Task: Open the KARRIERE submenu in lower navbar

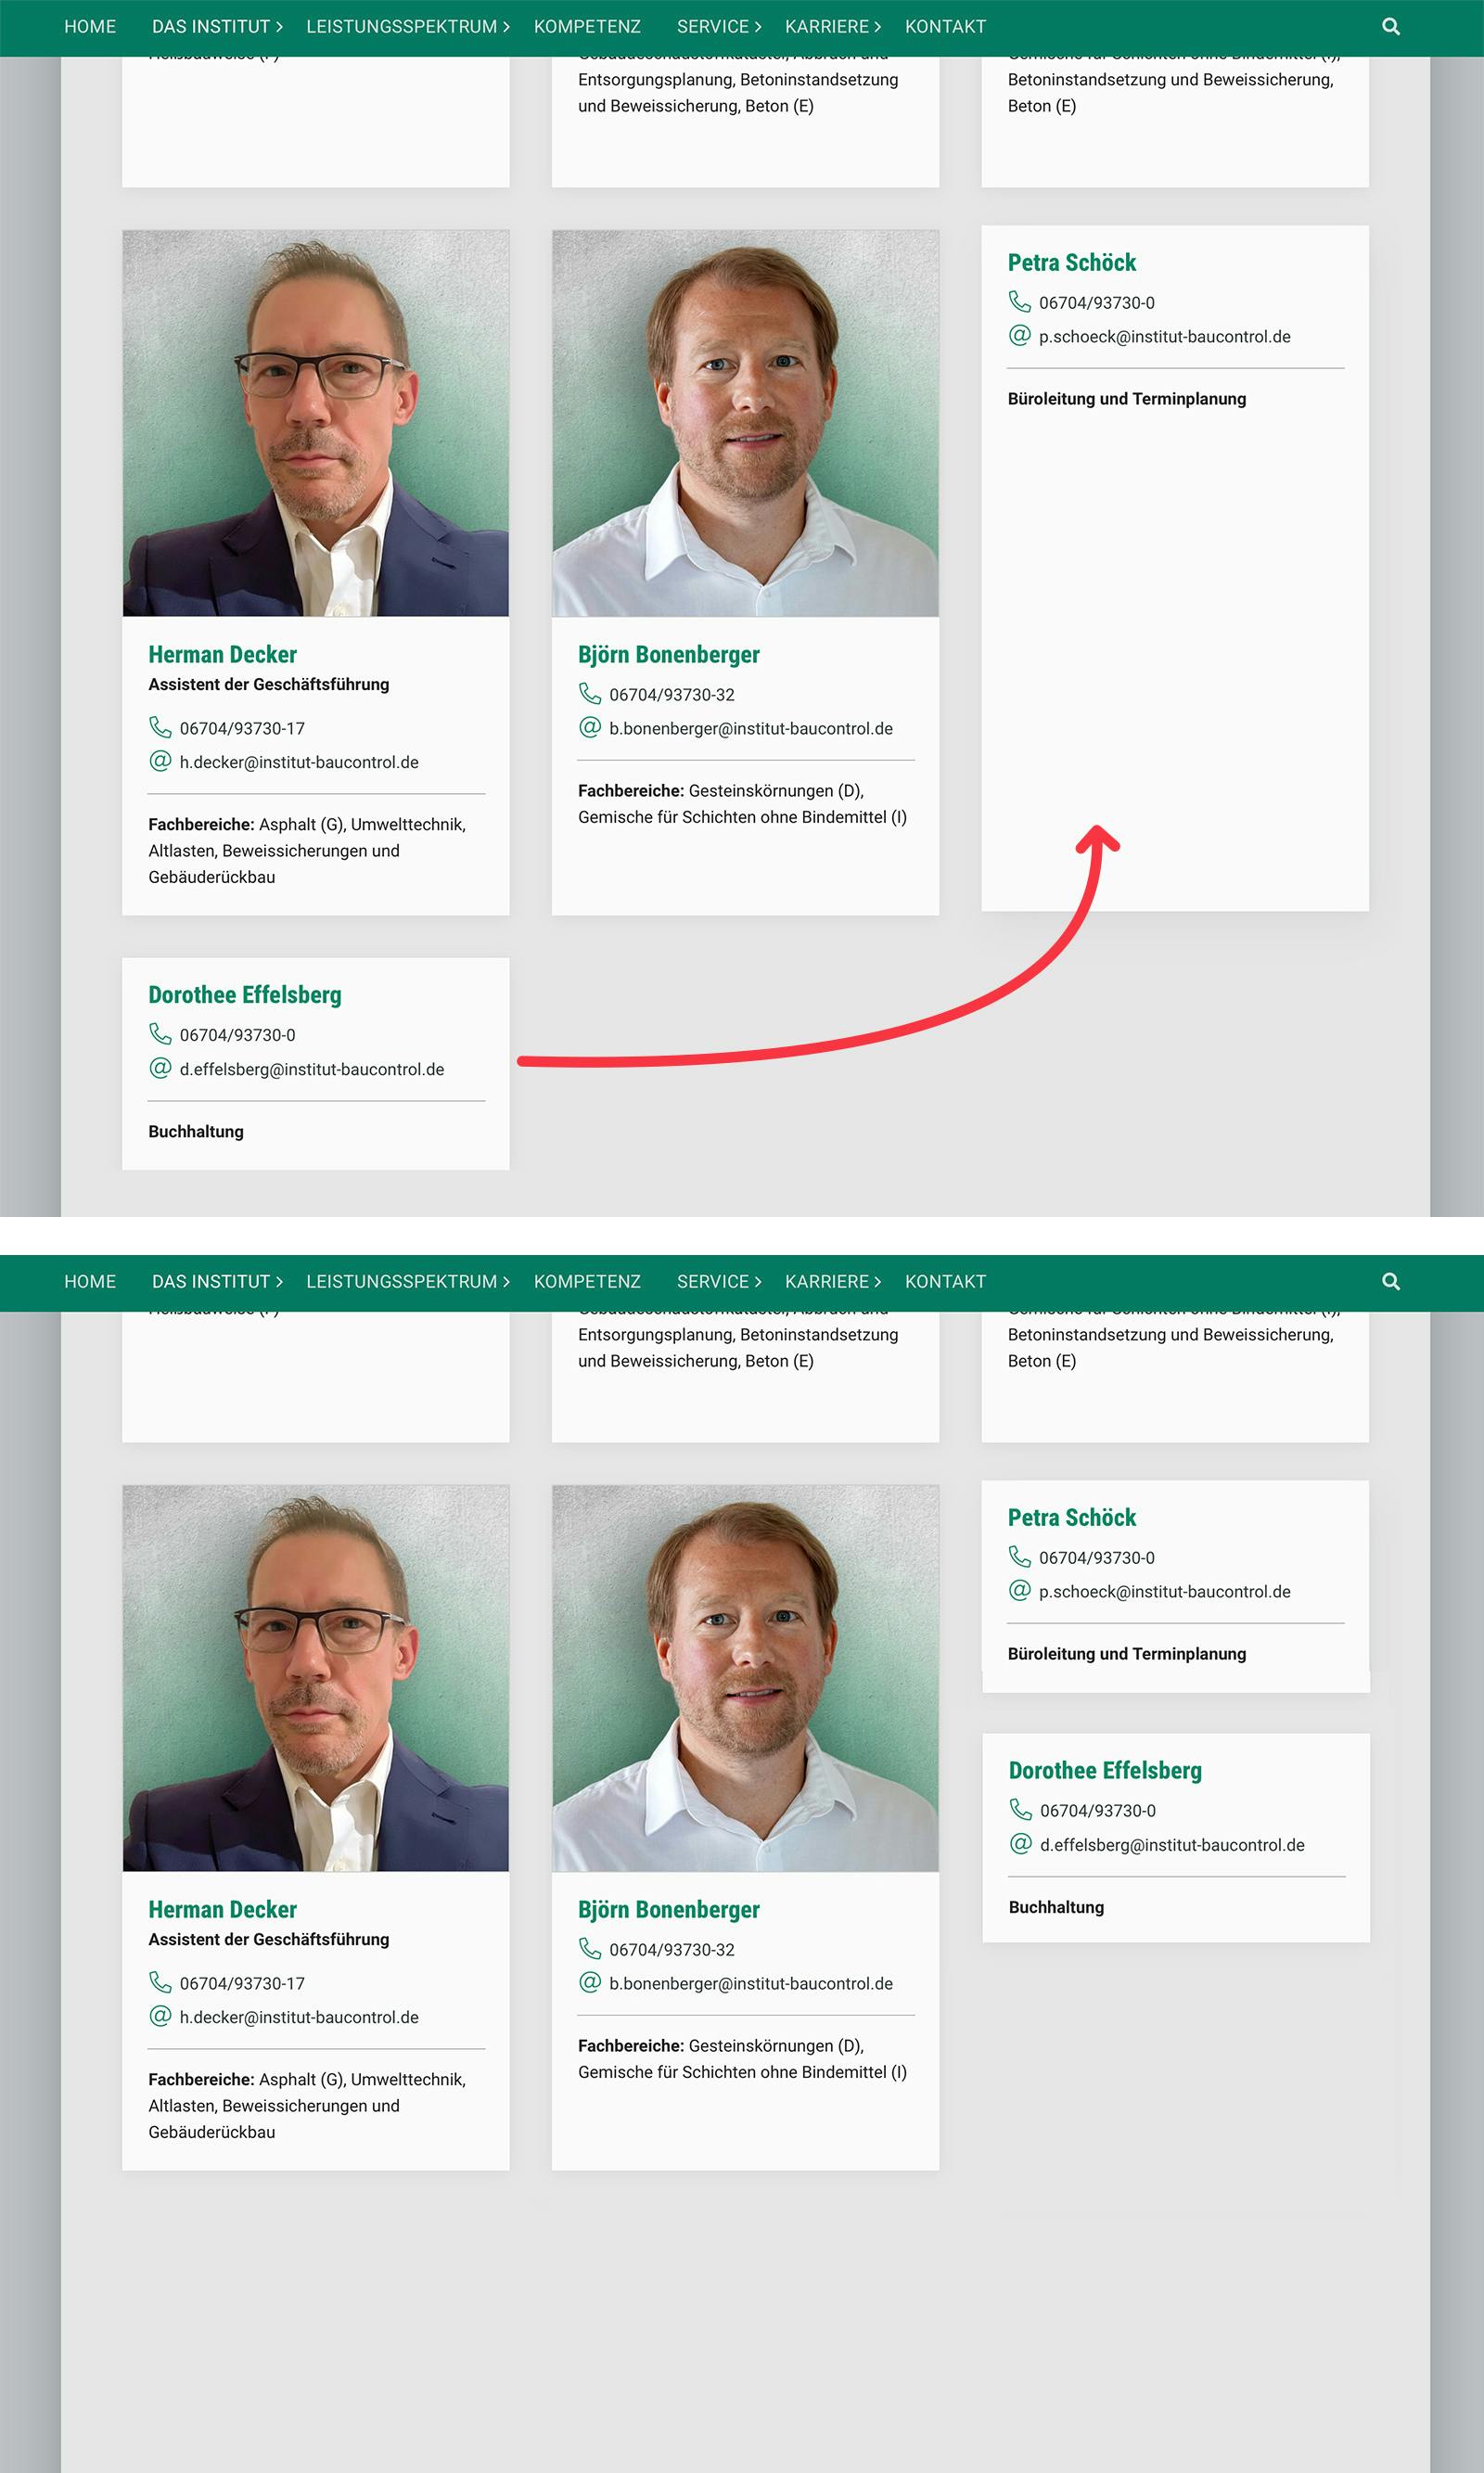Action: point(833,1282)
